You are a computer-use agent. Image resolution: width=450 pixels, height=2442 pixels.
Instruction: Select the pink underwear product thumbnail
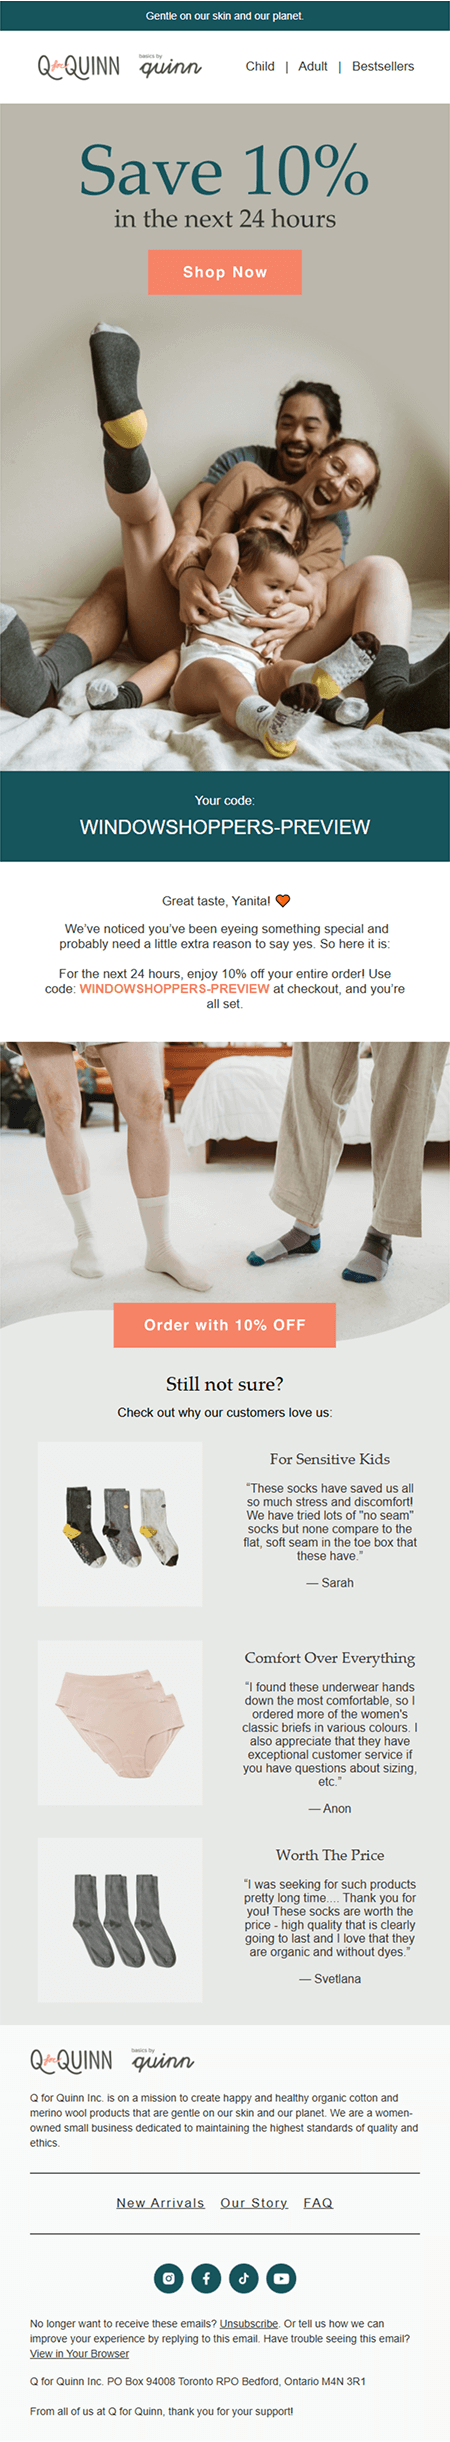pyautogui.click(x=120, y=1722)
